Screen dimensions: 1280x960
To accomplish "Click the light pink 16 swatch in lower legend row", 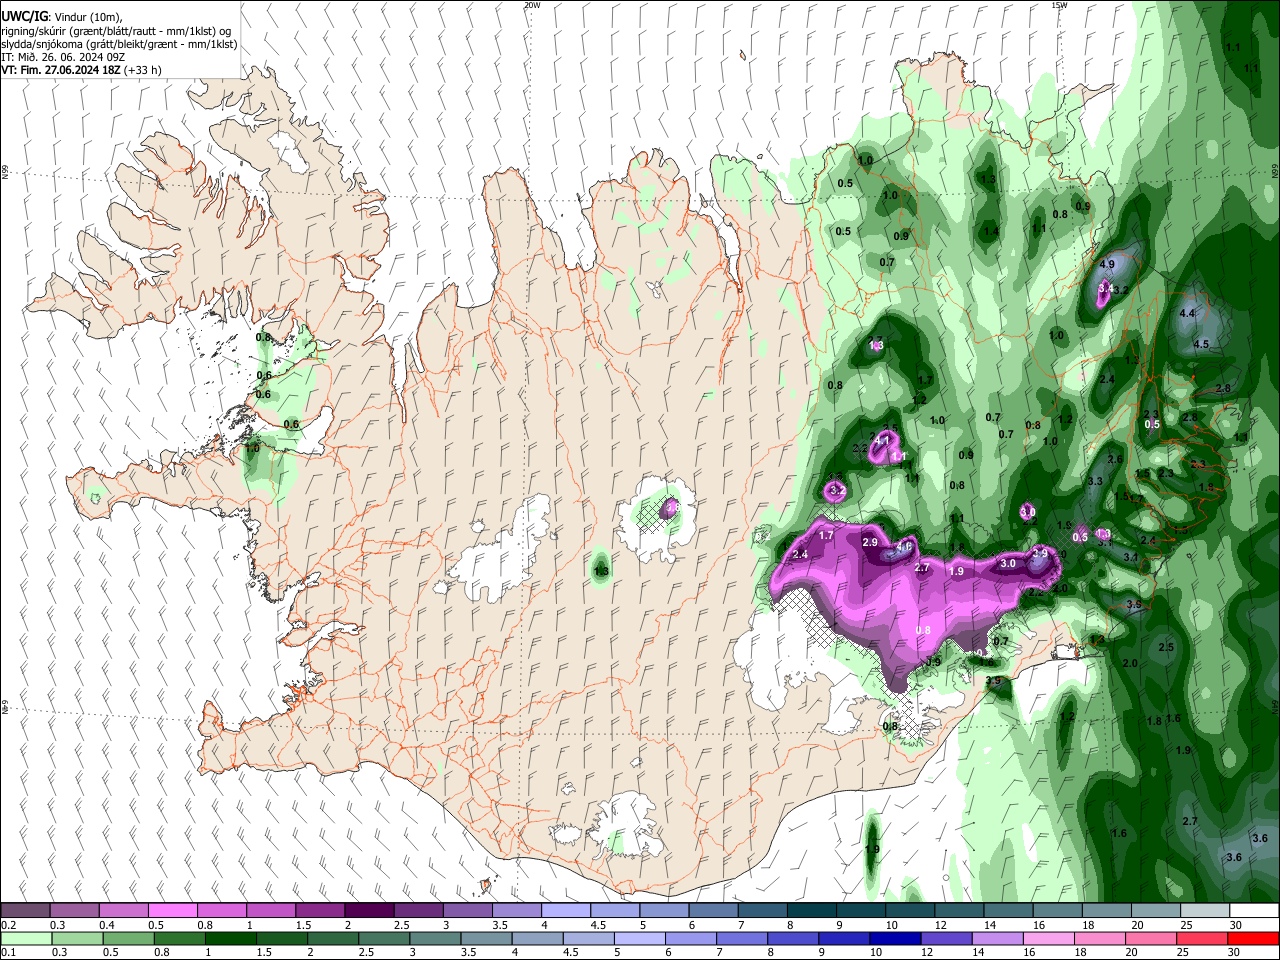I will point(1049,939).
